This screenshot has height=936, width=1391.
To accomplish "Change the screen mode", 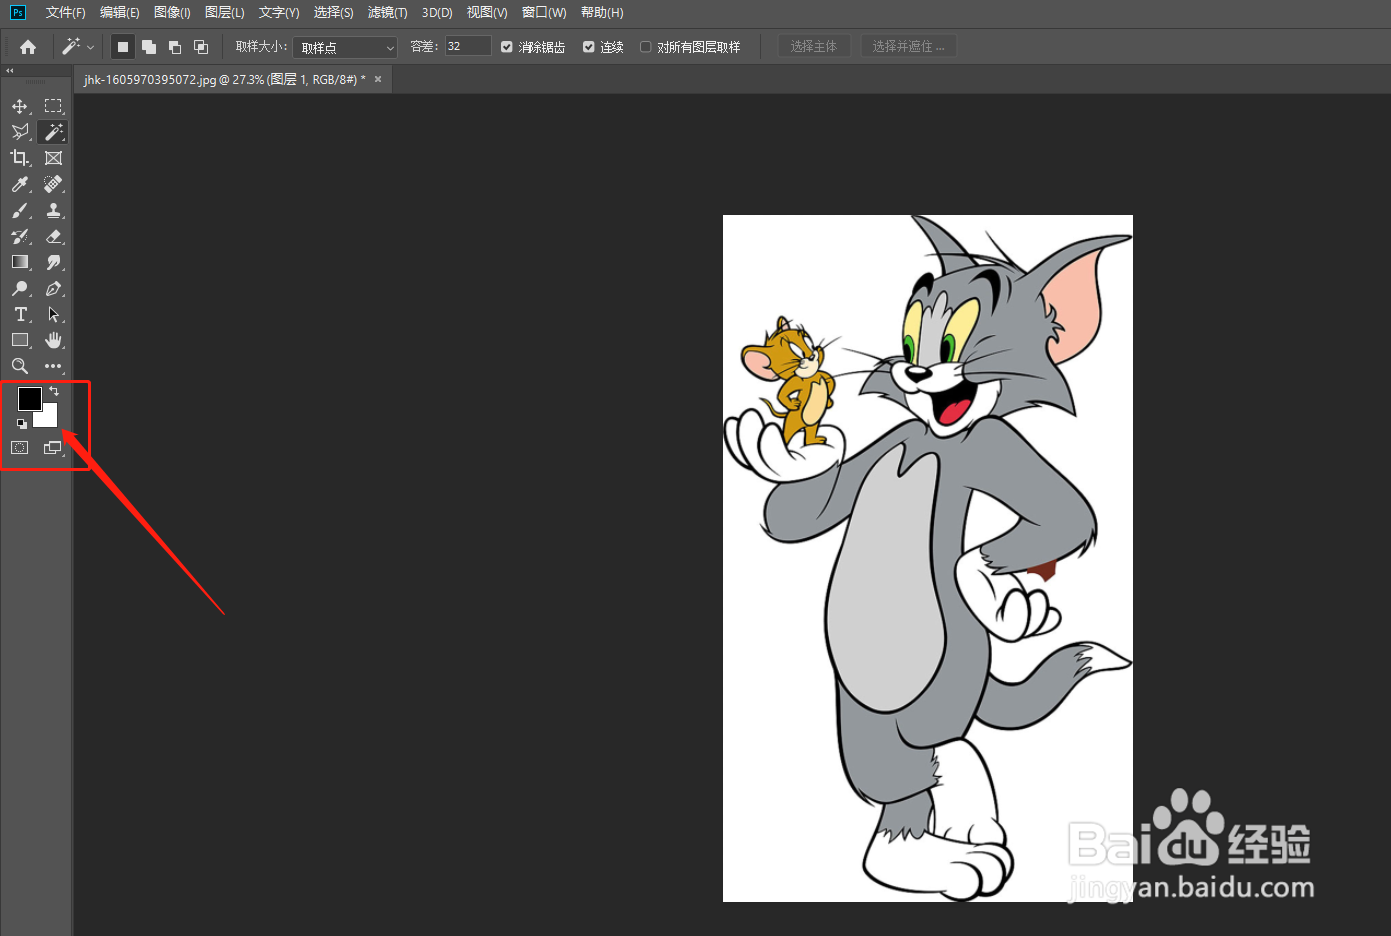I will tap(54, 448).
